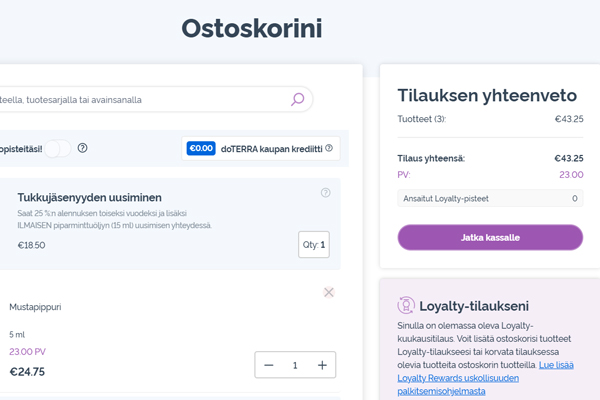Image resolution: width=600 pixels, height=400 pixels.
Task: Click the product search input field
Action: pos(141,100)
